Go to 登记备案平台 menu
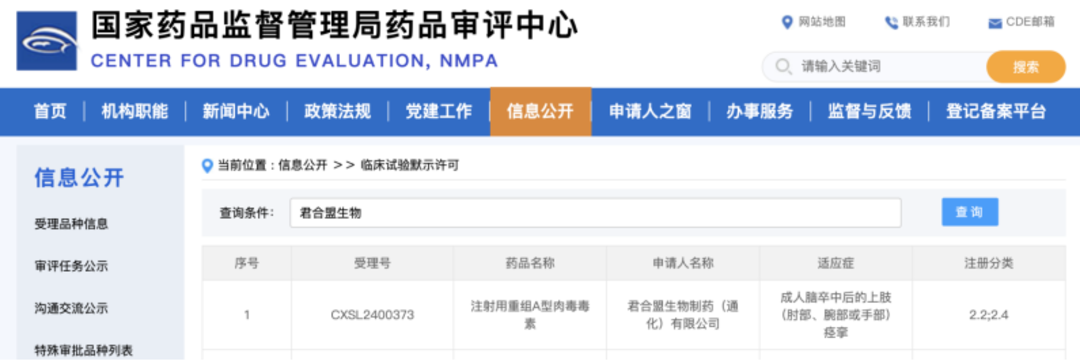Image resolution: width=1080 pixels, height=361 pixels. (996, 112)
